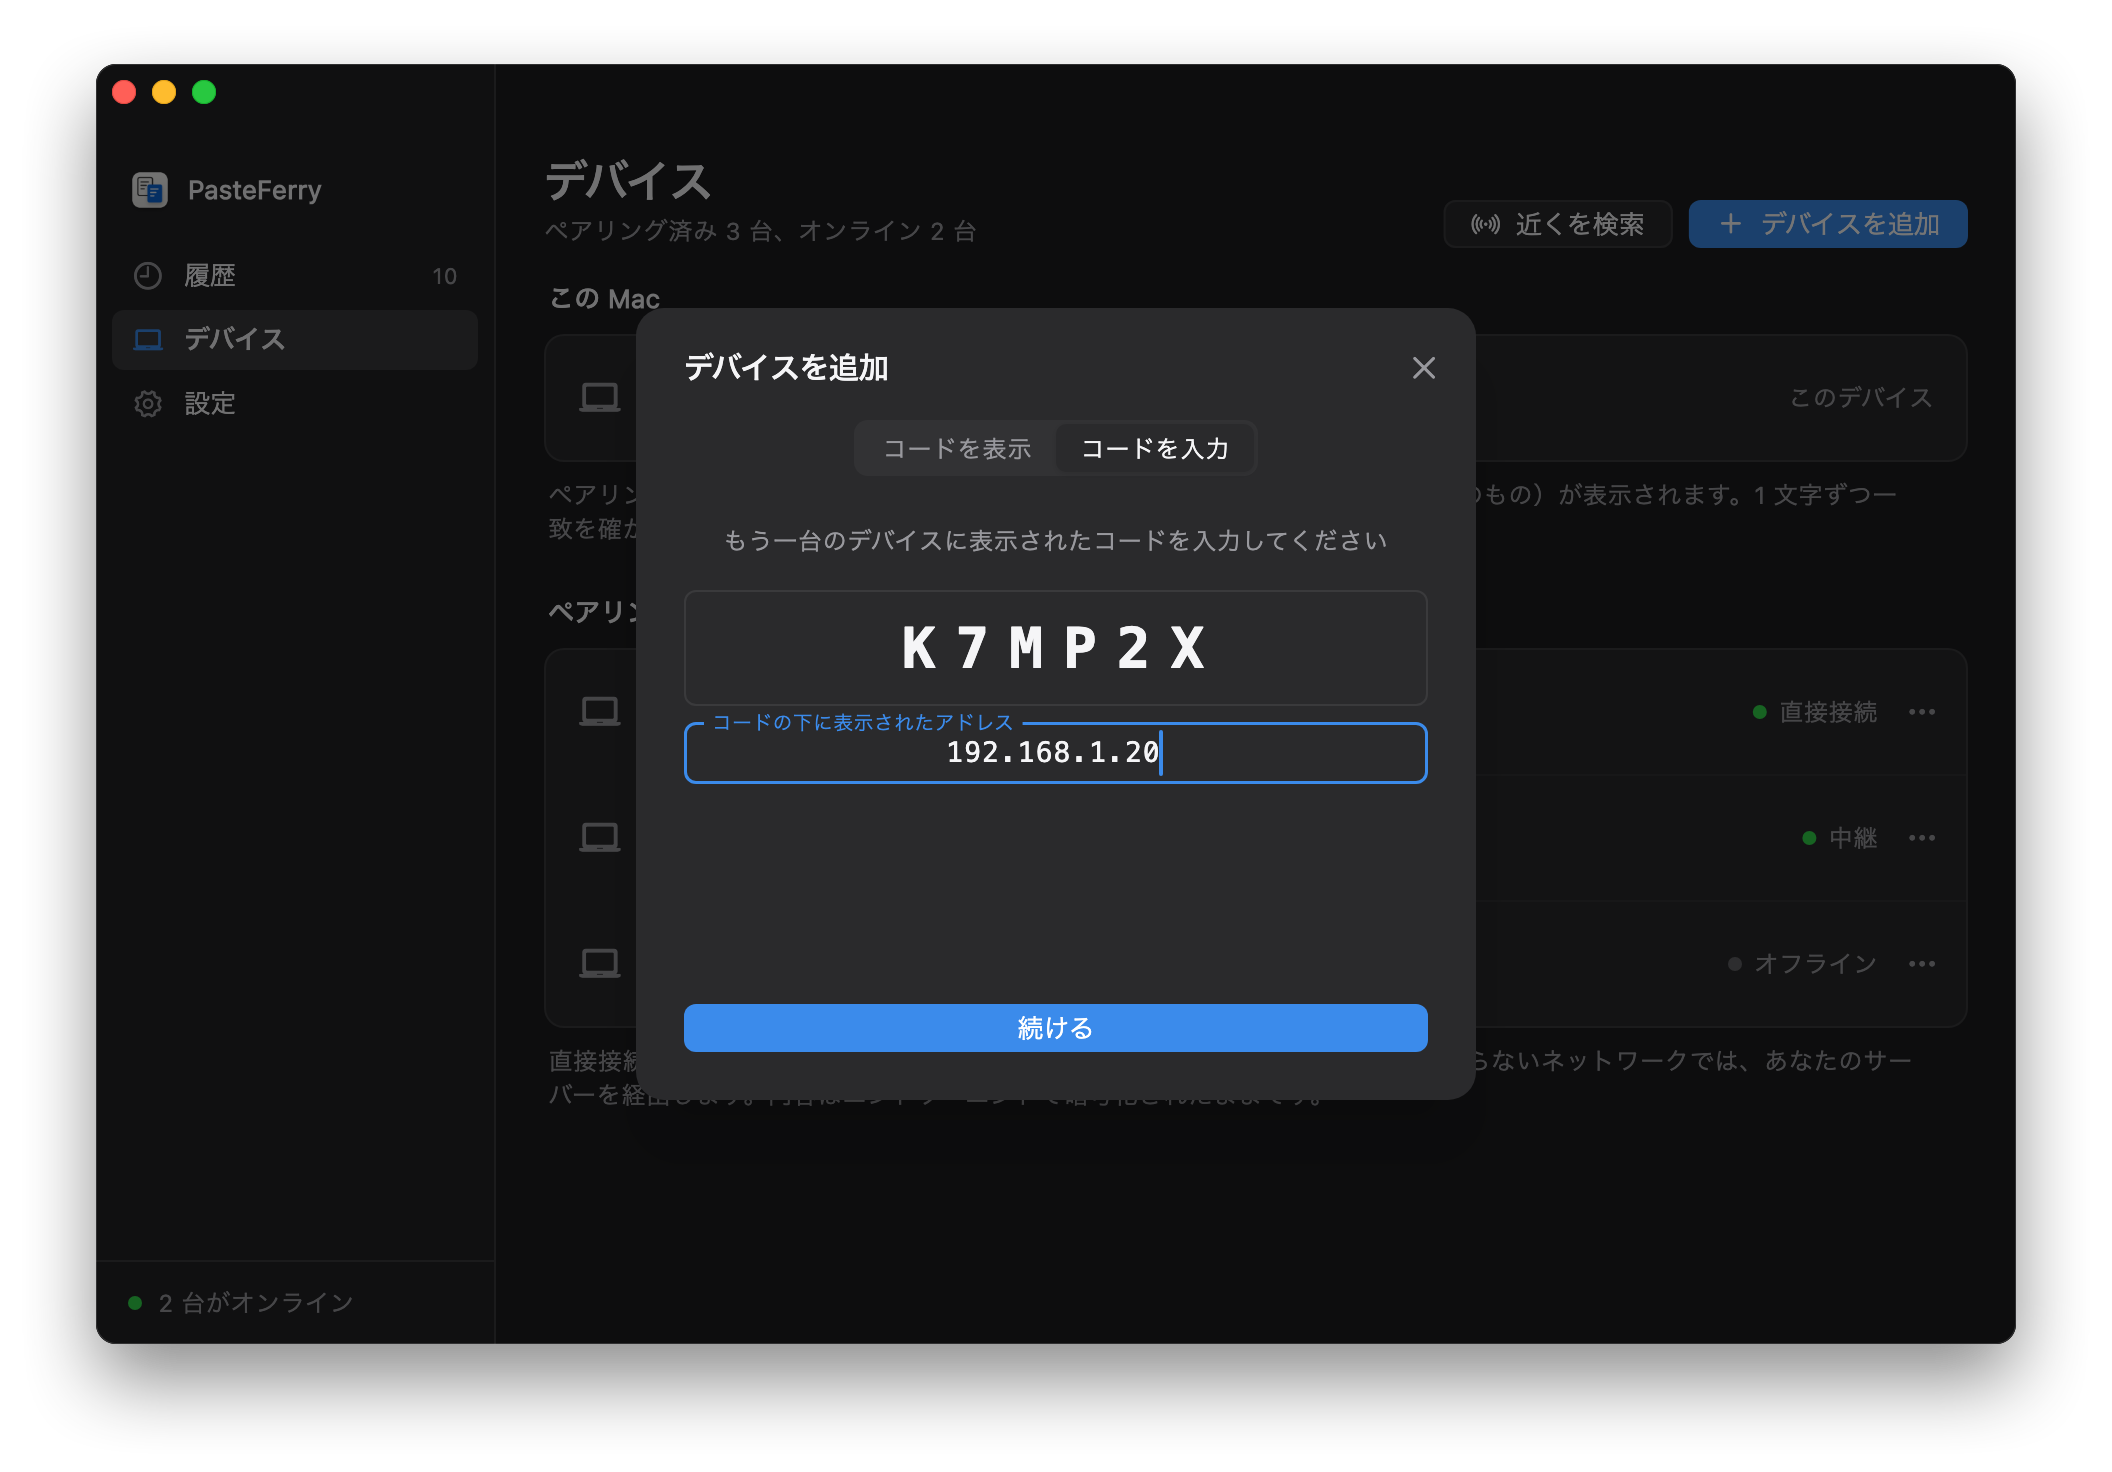The width and height of the screenshot is (2112, 1472).
Task: Open more options for 中継 device
Action: [x=1921, y=838]
